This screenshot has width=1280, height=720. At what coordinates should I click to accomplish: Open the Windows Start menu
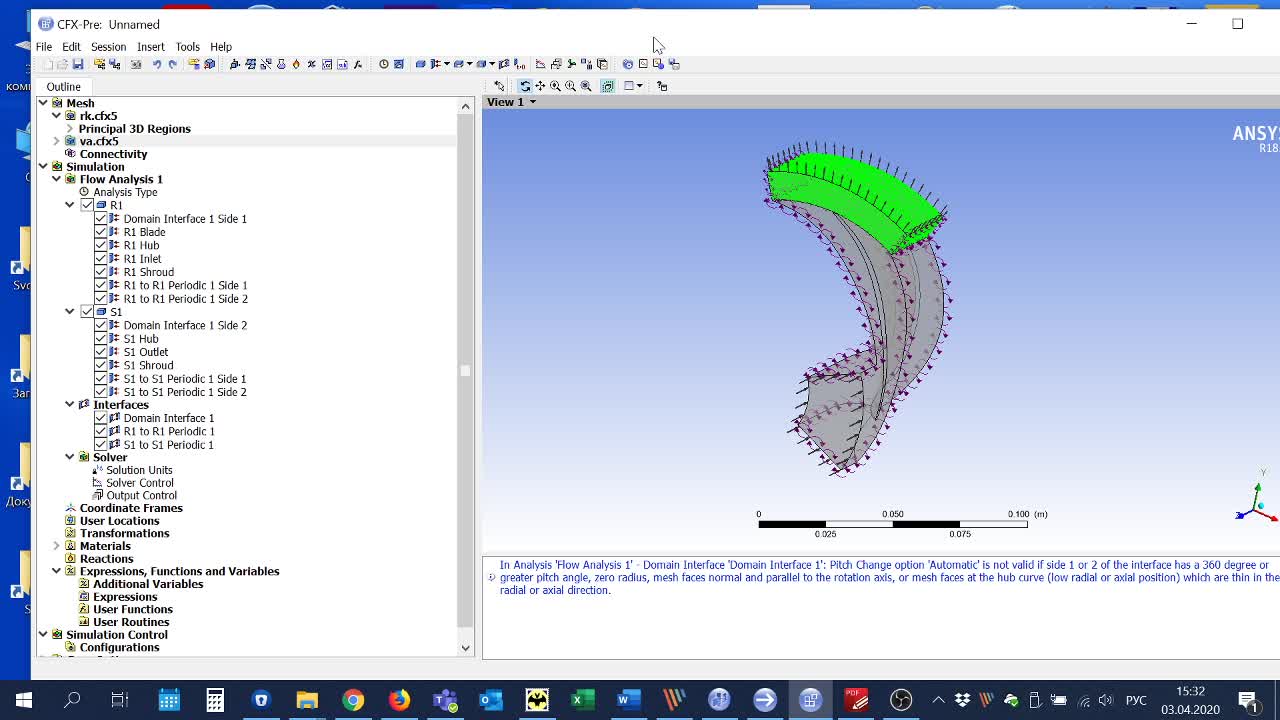click(x=24, y=700)
